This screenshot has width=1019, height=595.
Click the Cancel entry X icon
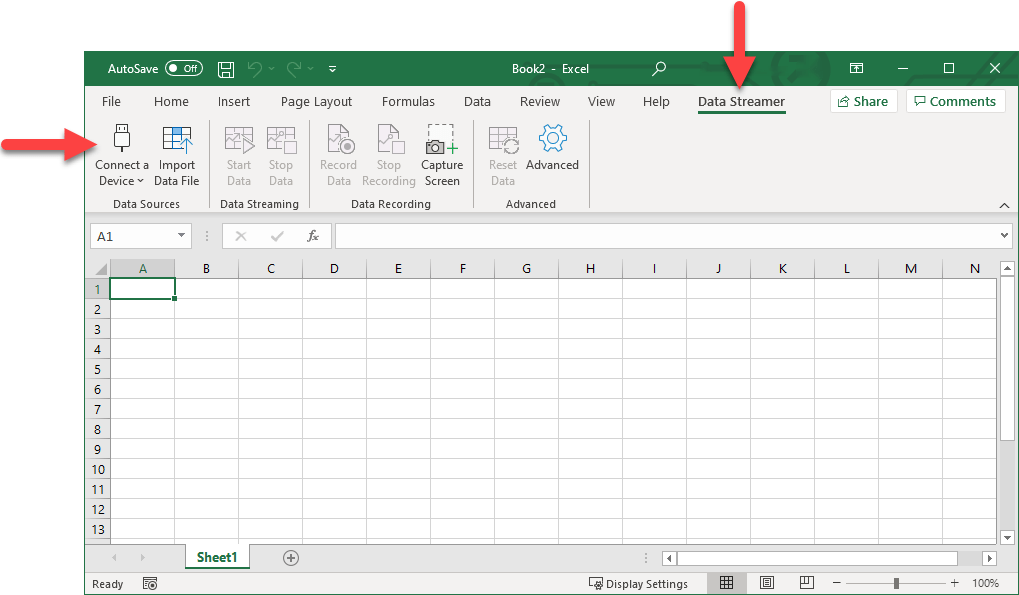[x=240, y=236]
